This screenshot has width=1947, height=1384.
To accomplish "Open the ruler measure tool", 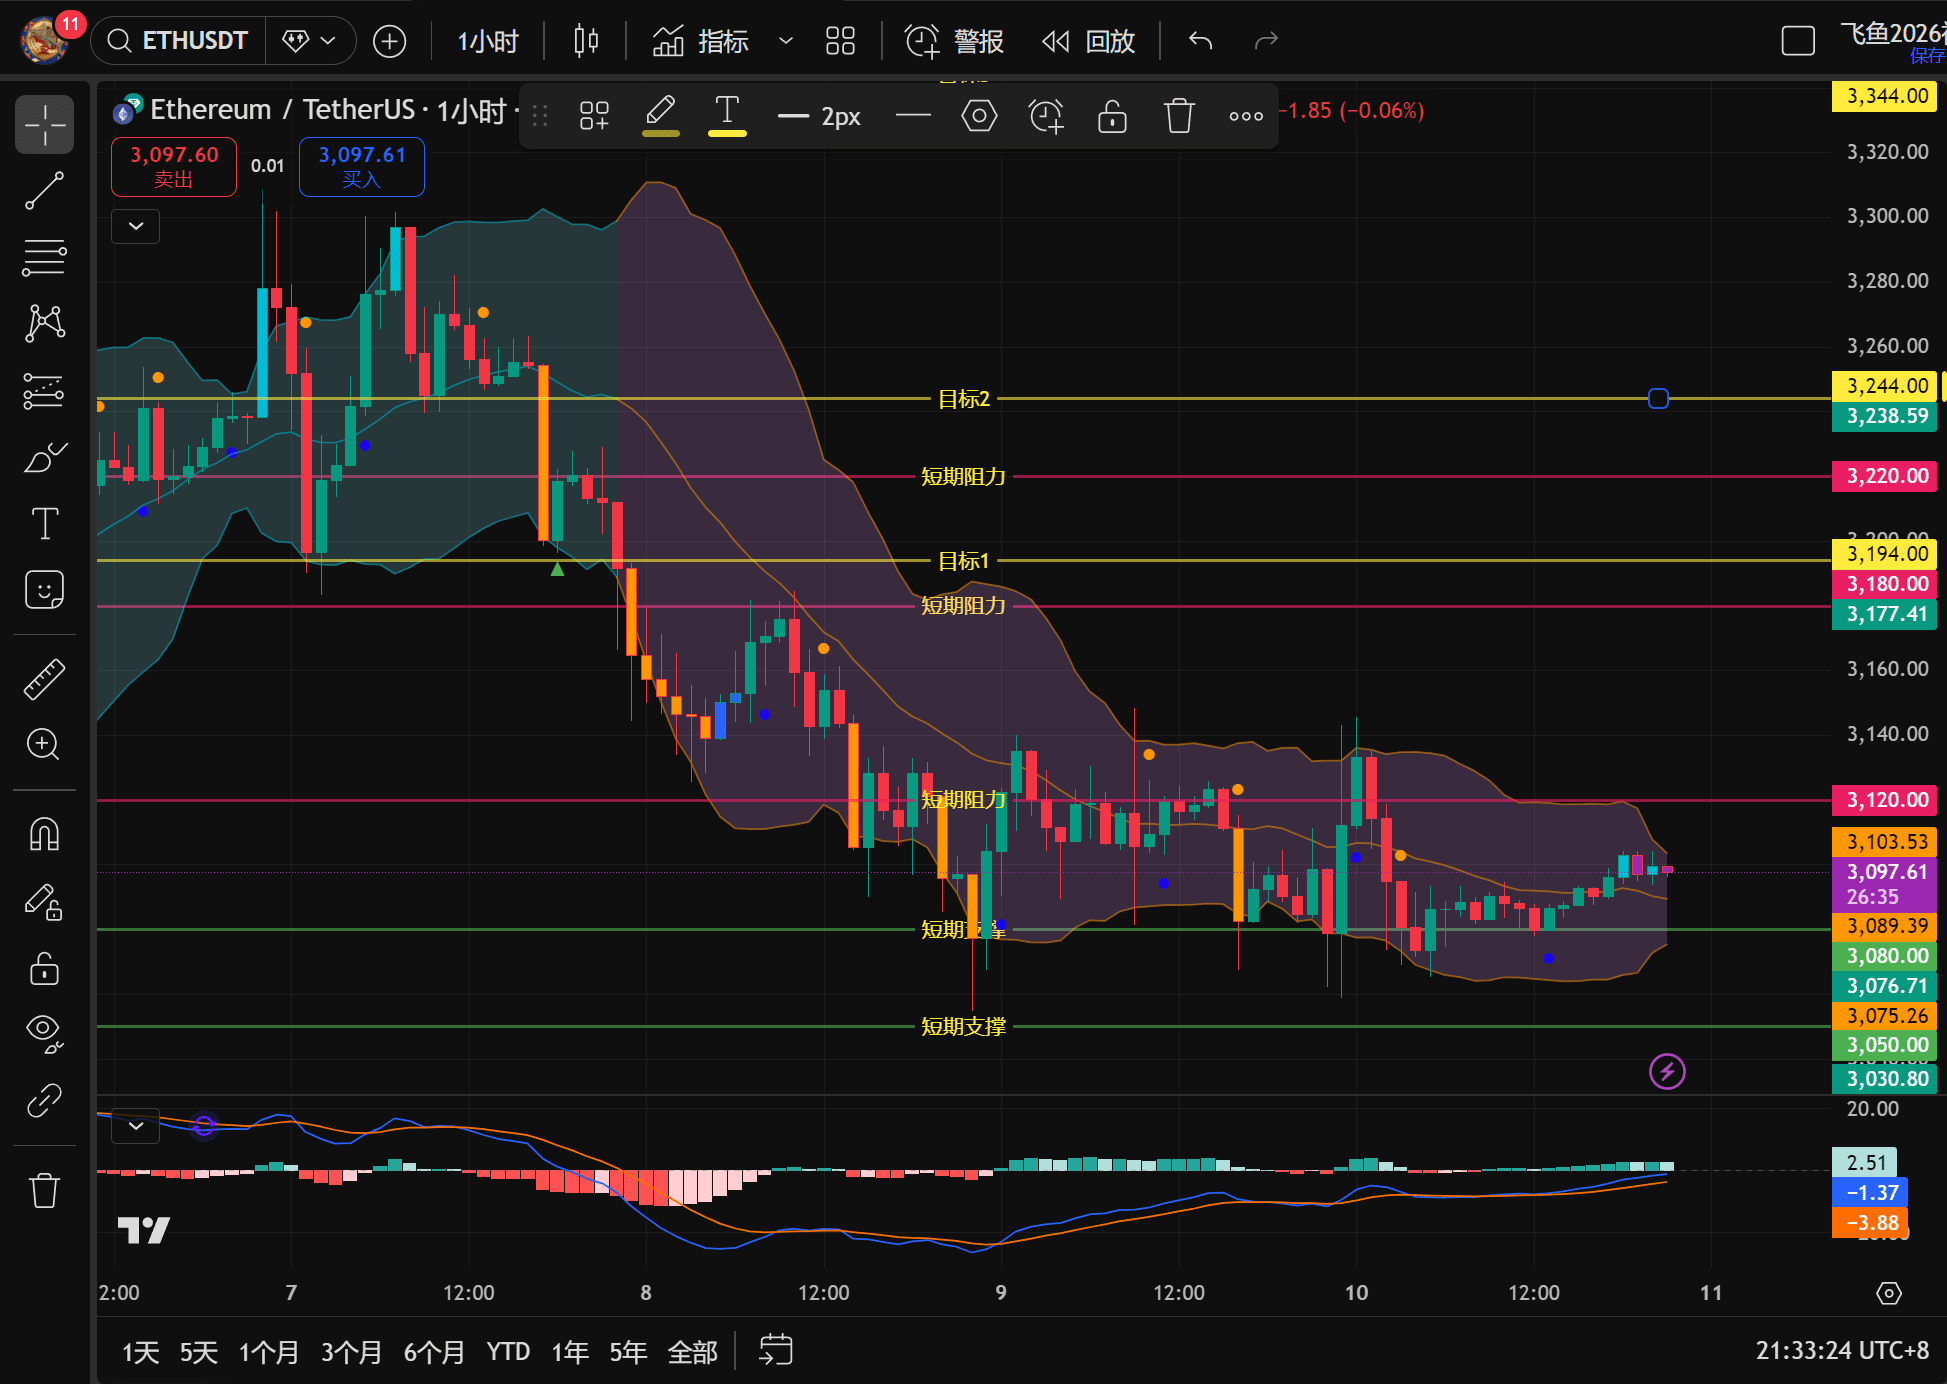I will click(44, 679).
